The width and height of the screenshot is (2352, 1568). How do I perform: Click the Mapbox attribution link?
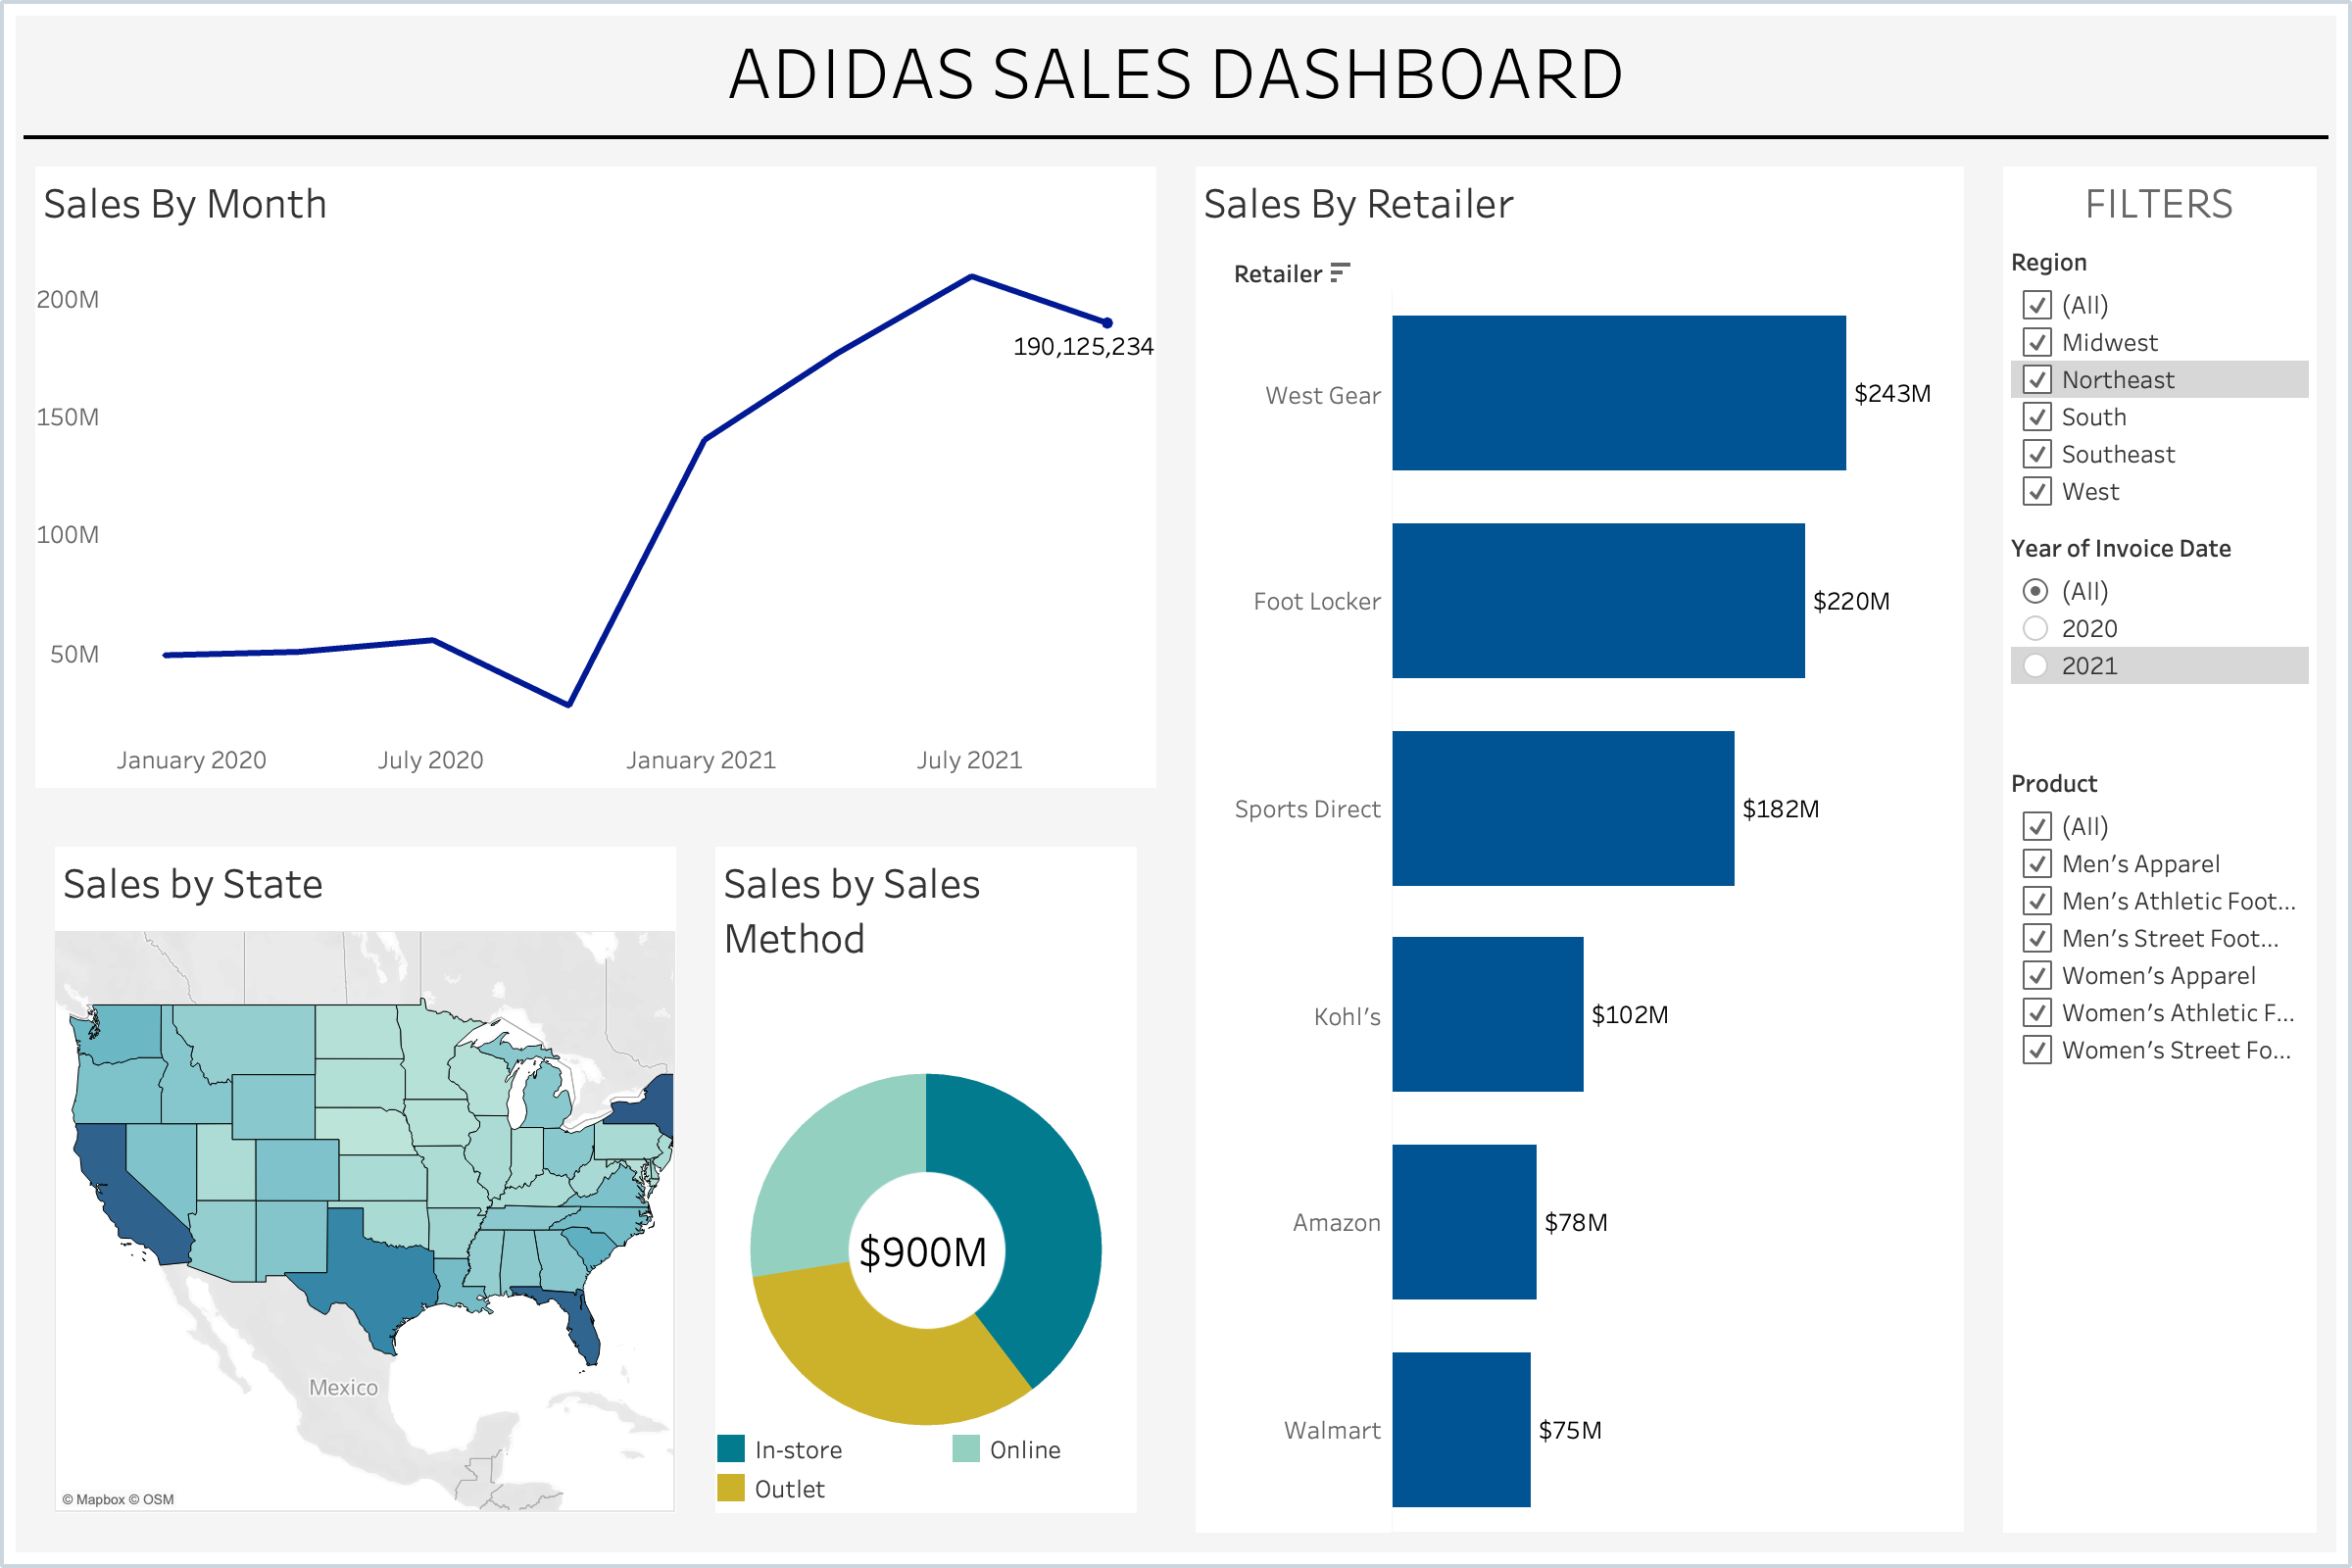100,1499
